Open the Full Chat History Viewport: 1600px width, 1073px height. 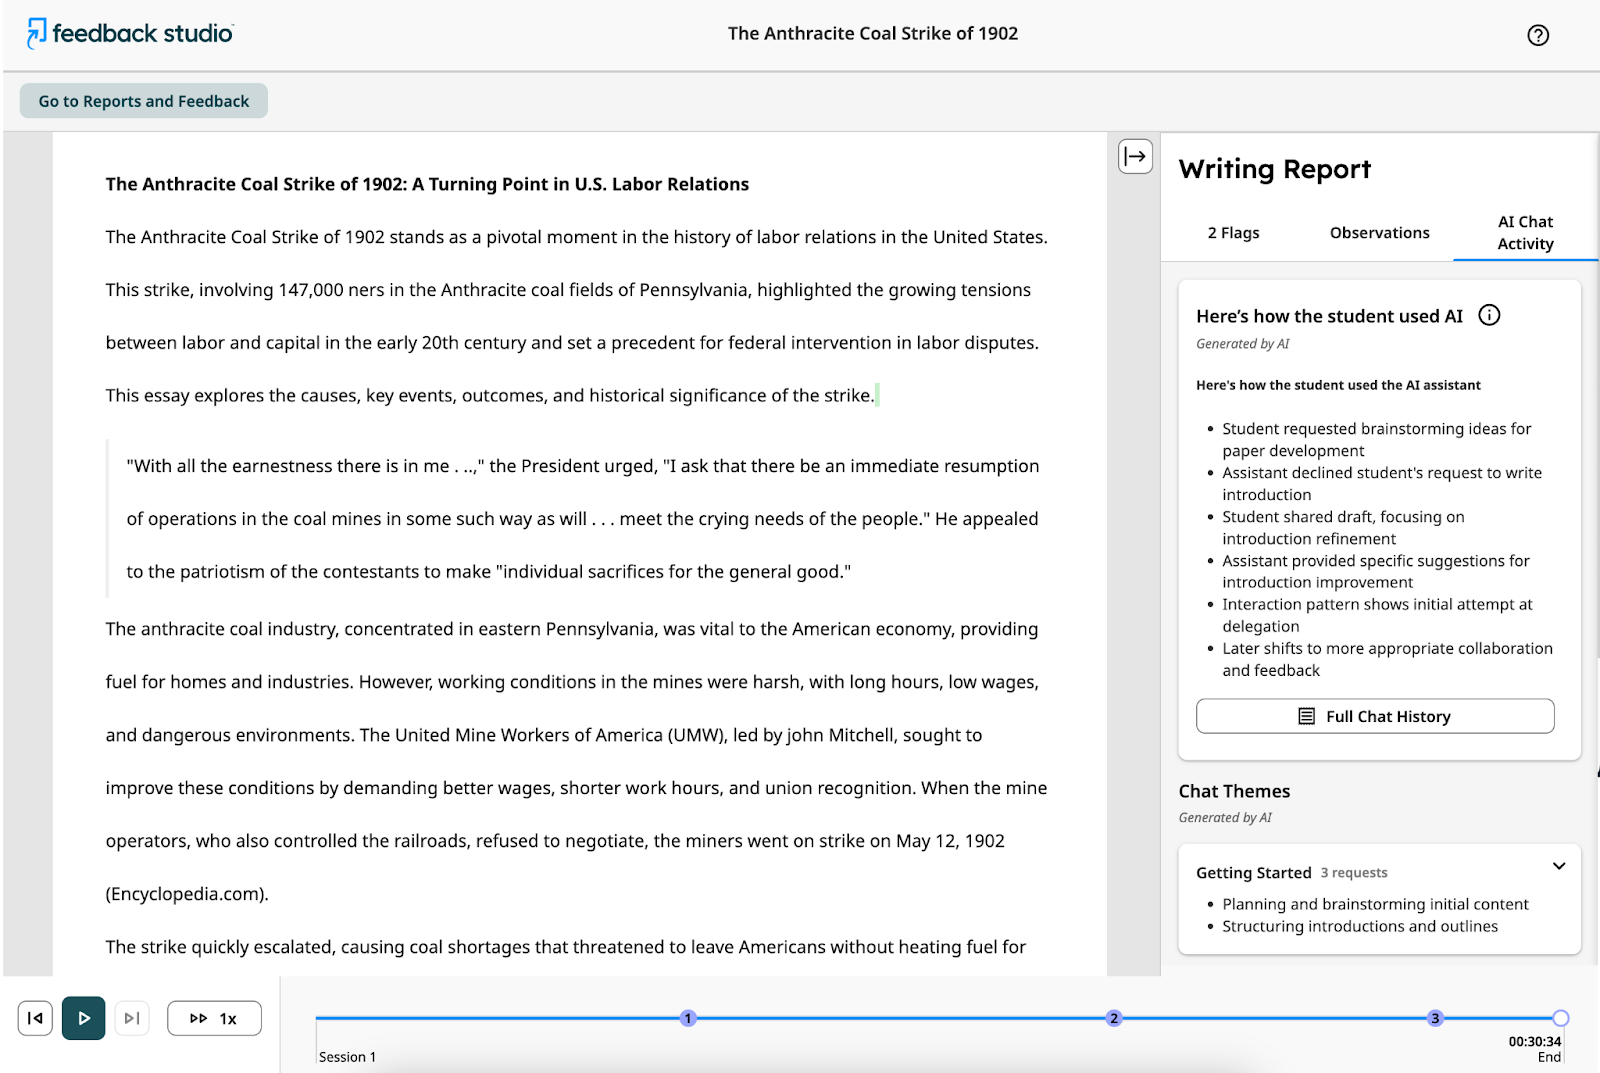tap(1375, 716)
